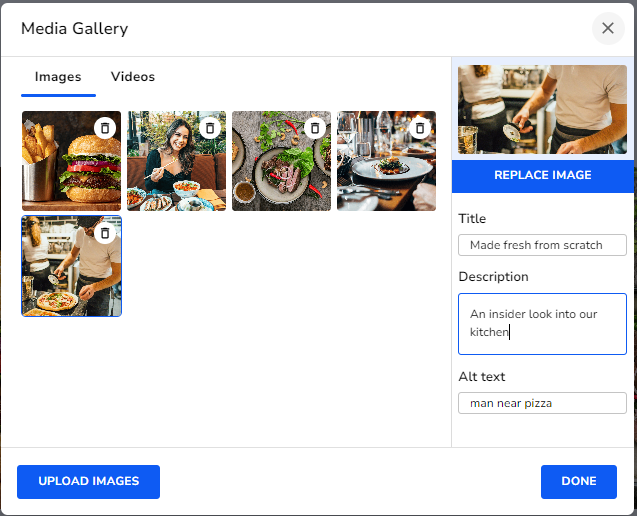Switch to the Videos tab

pos(133,77)
